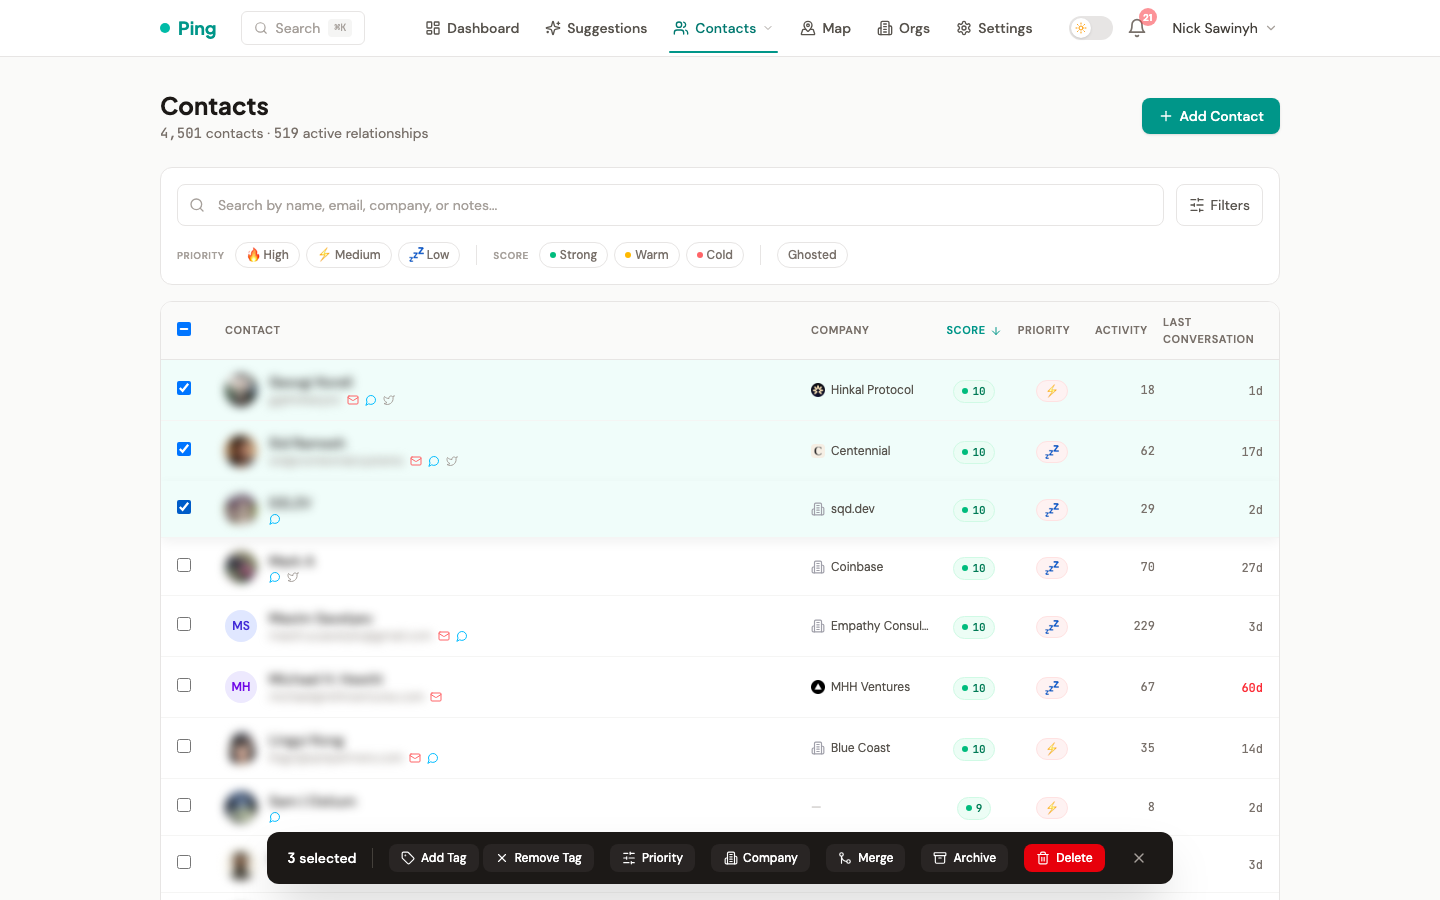
Task: Click the Ping logo
Action: (x=188, y=28)
